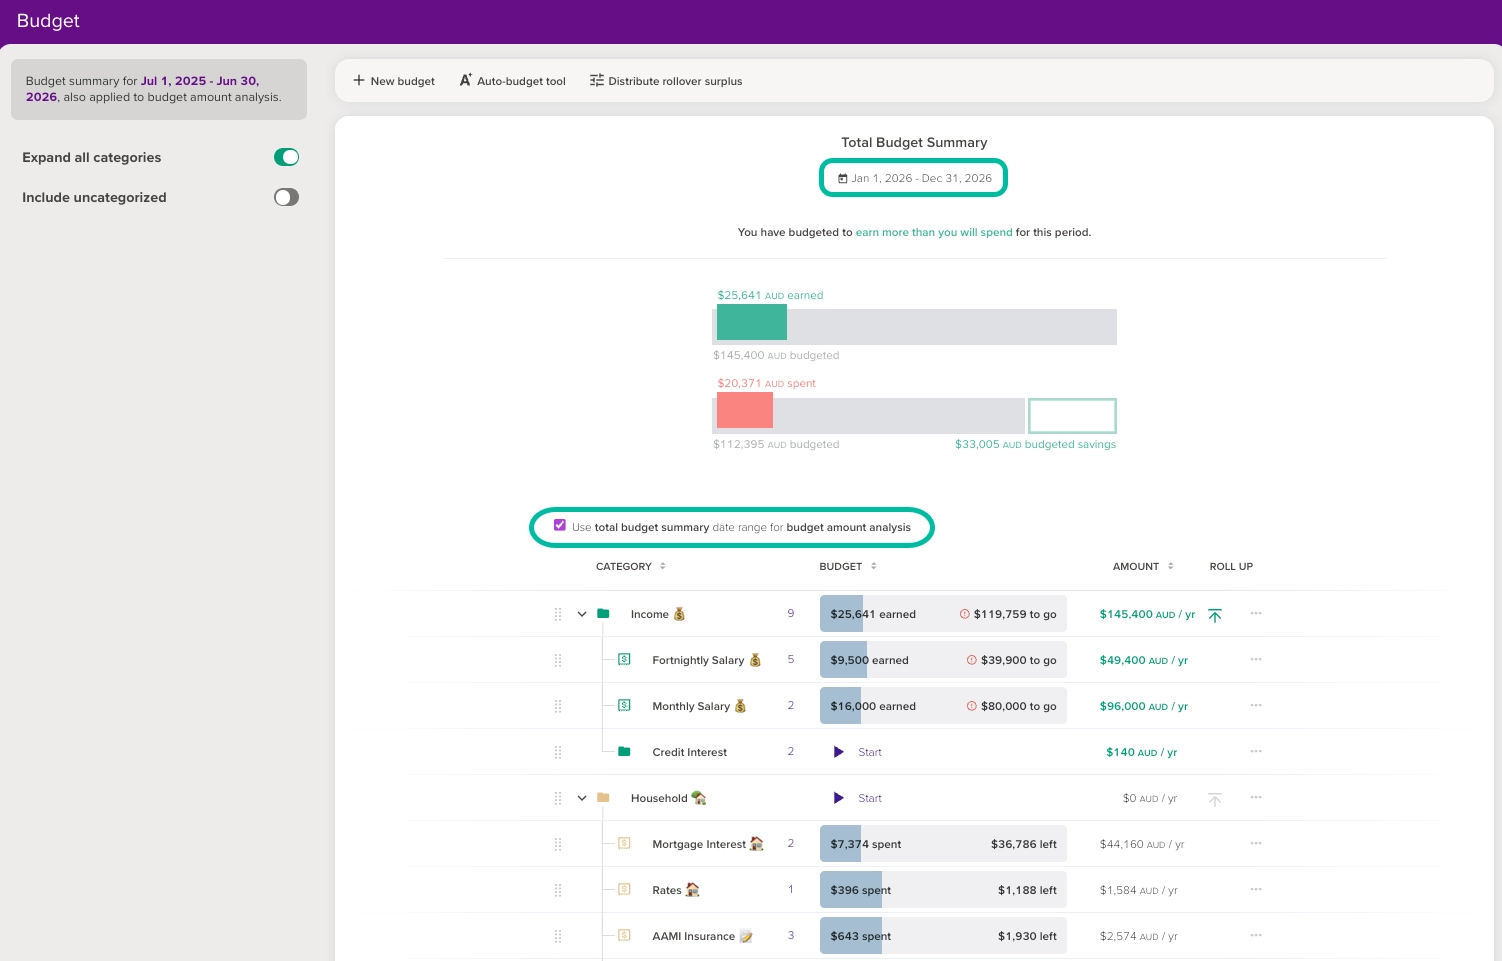Collapse the Income category chevron
The height and width of the screenshot is (961, 1502).
tap(582, 614)
